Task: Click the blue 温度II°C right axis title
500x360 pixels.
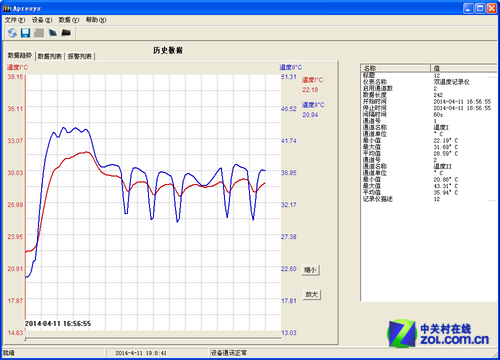Action: tap(291, 67)
